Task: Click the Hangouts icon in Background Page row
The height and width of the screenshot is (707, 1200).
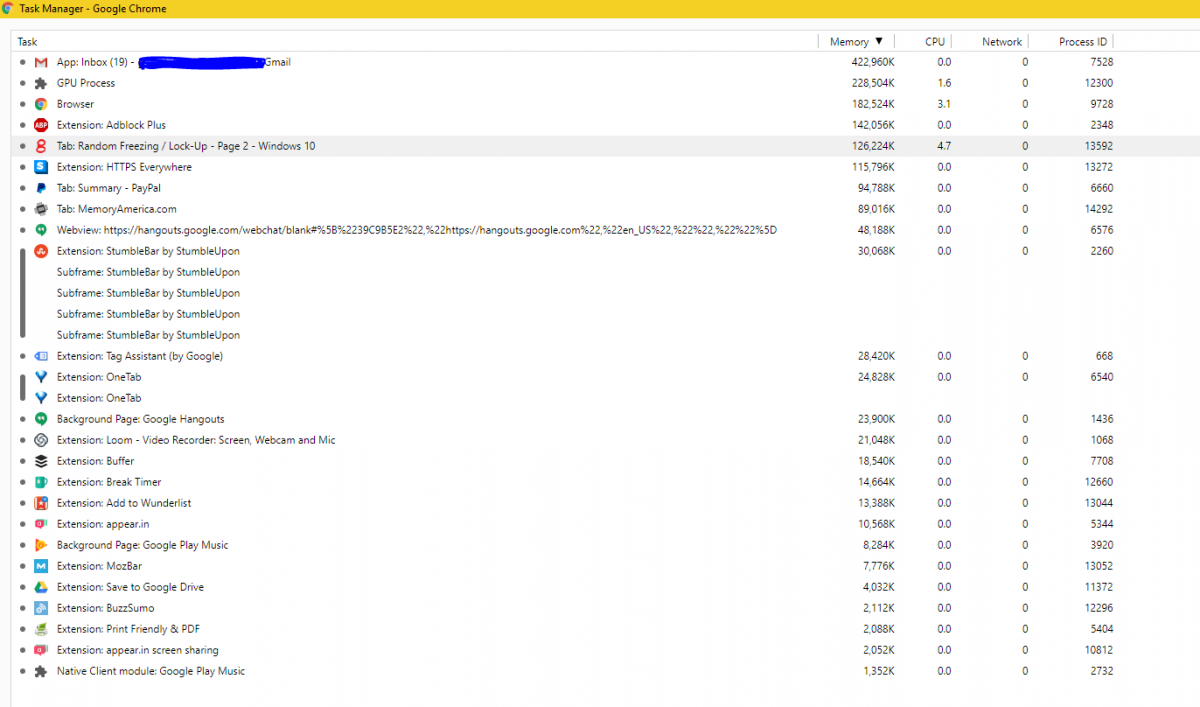Action: pos(41,419)
